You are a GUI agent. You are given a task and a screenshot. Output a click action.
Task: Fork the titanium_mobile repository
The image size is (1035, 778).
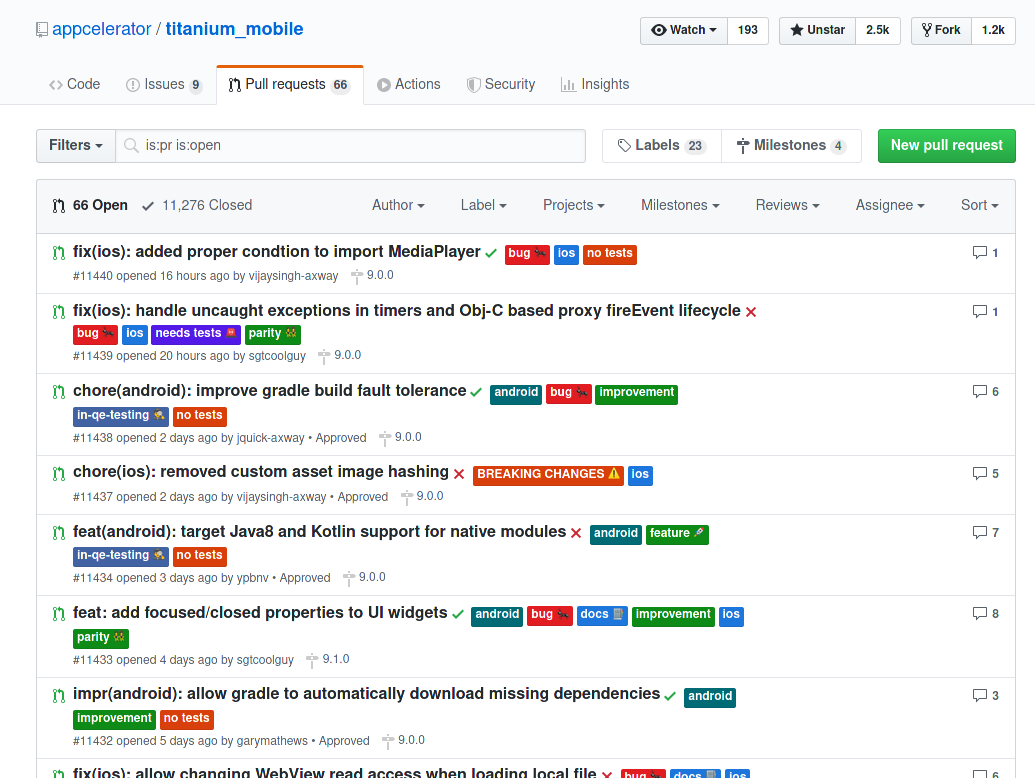coord(941,30)
